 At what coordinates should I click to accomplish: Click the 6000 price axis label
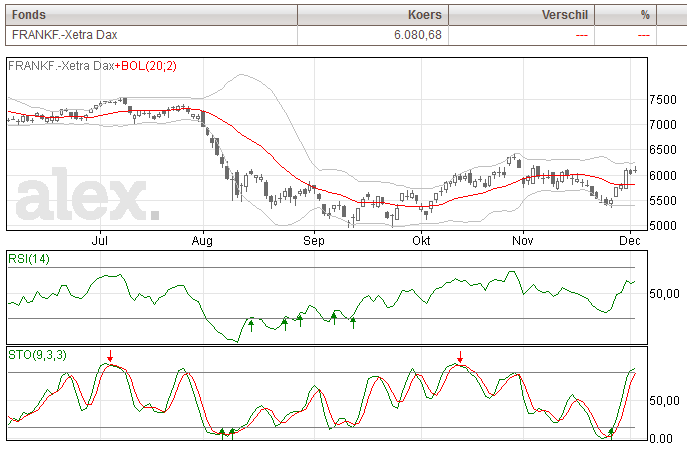pyautogui.click(x=663, y=175)
